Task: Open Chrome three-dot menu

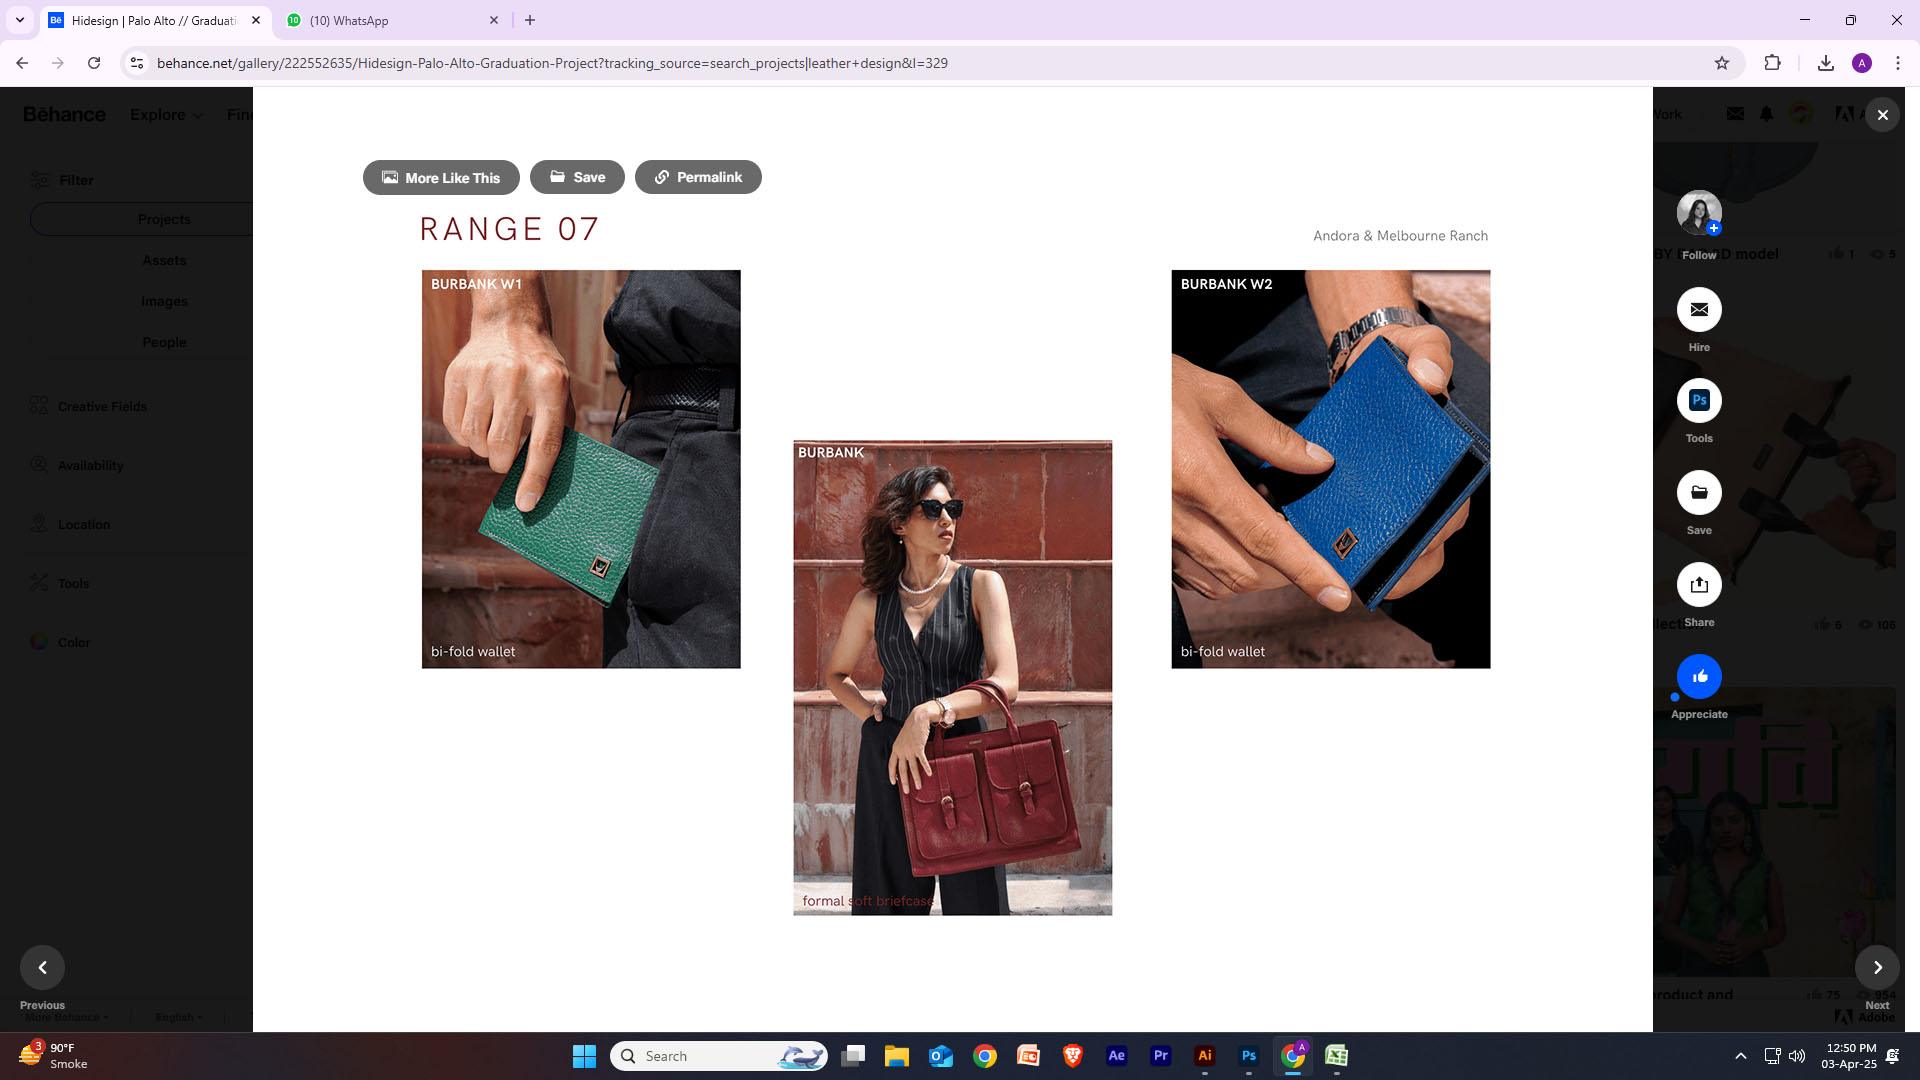Action: [x=1898, y=63]
